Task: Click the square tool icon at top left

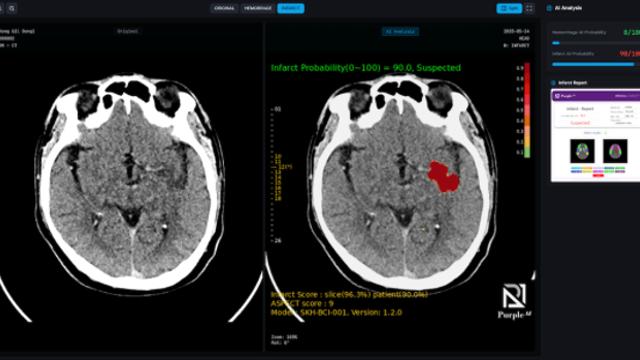Action: [11, 8]
